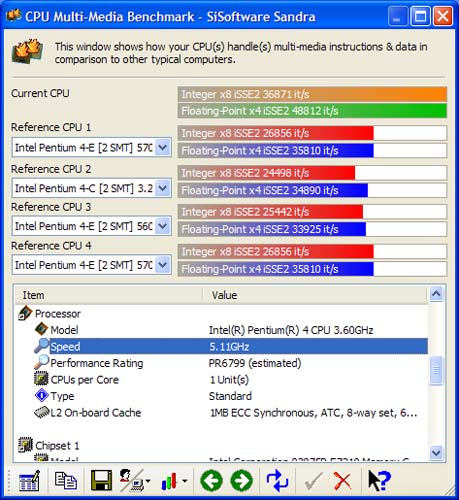The height and width of the screenshot is (500, 459).
Task: Click the 5.11GHz speed value
Action: coord(229,347)
